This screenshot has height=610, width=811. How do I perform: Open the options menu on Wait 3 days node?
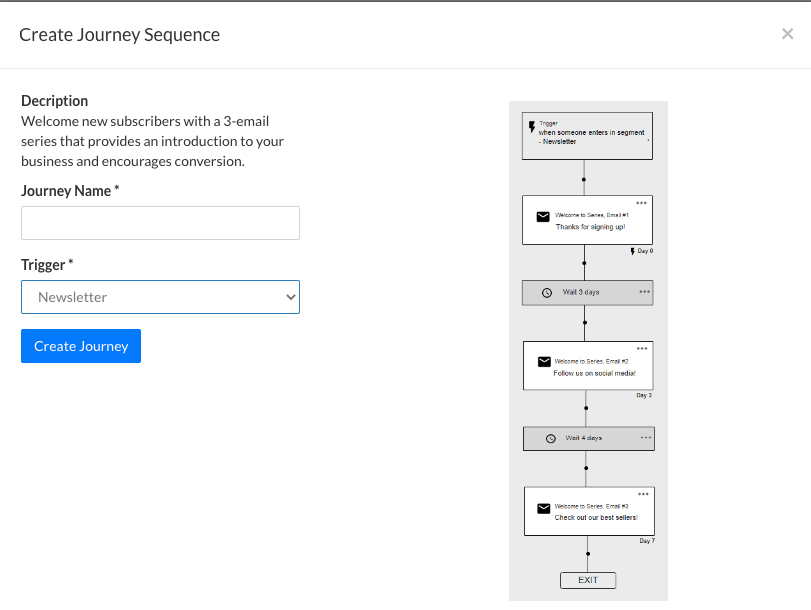(644, 290)
